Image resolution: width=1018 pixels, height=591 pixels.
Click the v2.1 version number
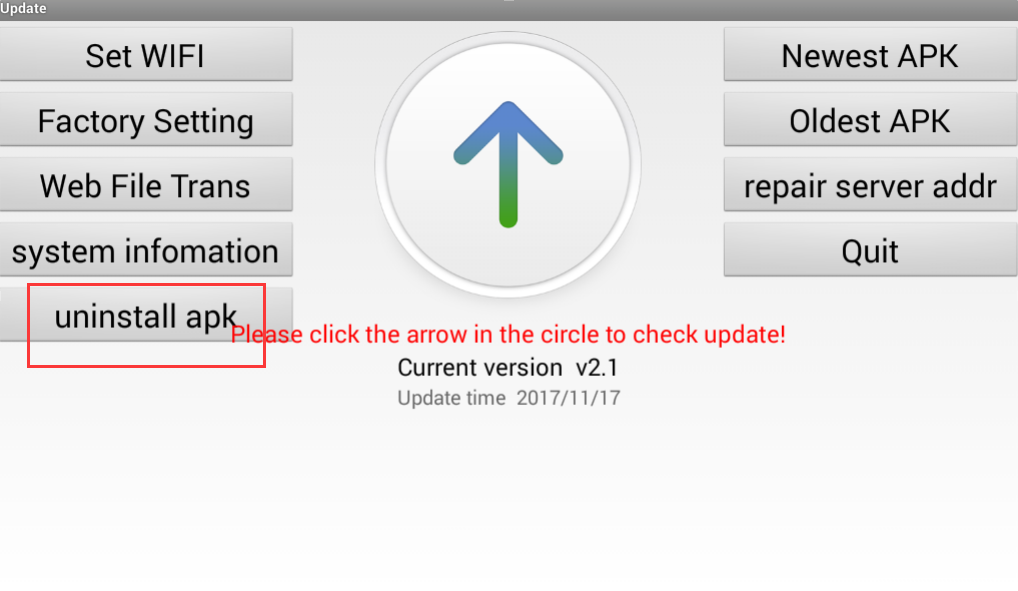tap(597, 368)
